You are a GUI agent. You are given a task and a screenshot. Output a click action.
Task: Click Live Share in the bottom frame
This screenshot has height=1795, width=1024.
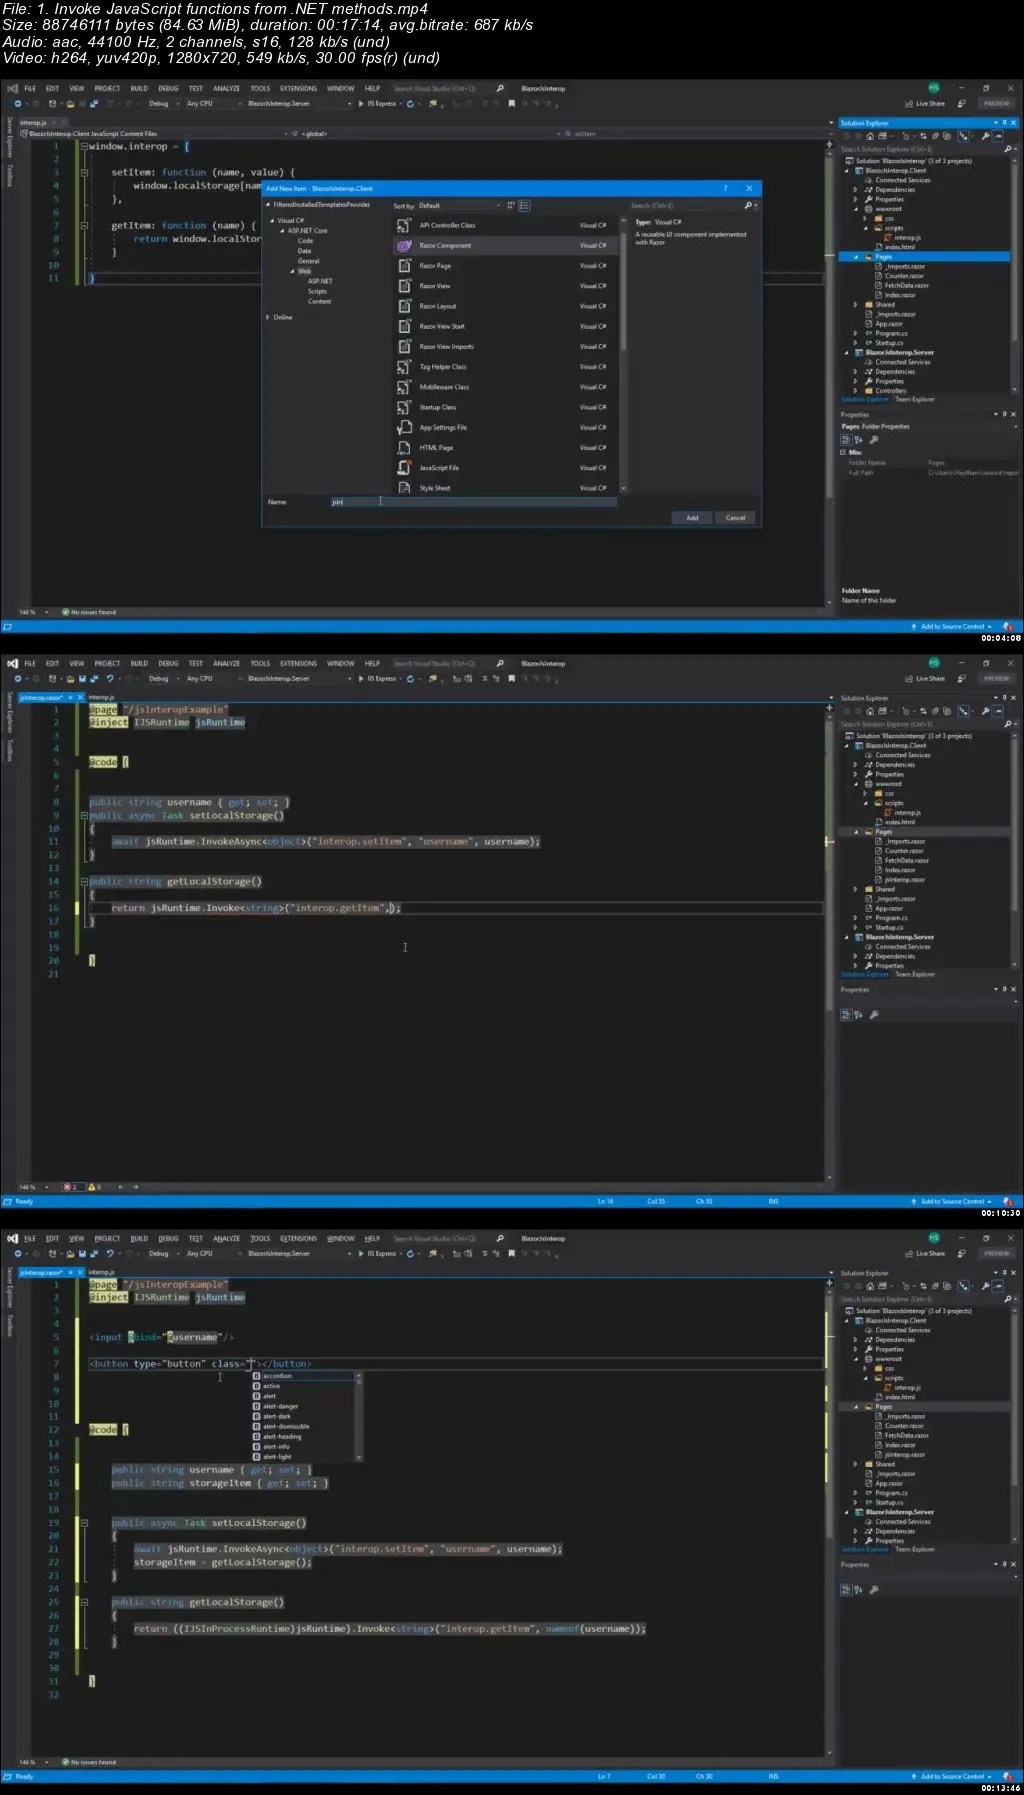coord(925,1253)
